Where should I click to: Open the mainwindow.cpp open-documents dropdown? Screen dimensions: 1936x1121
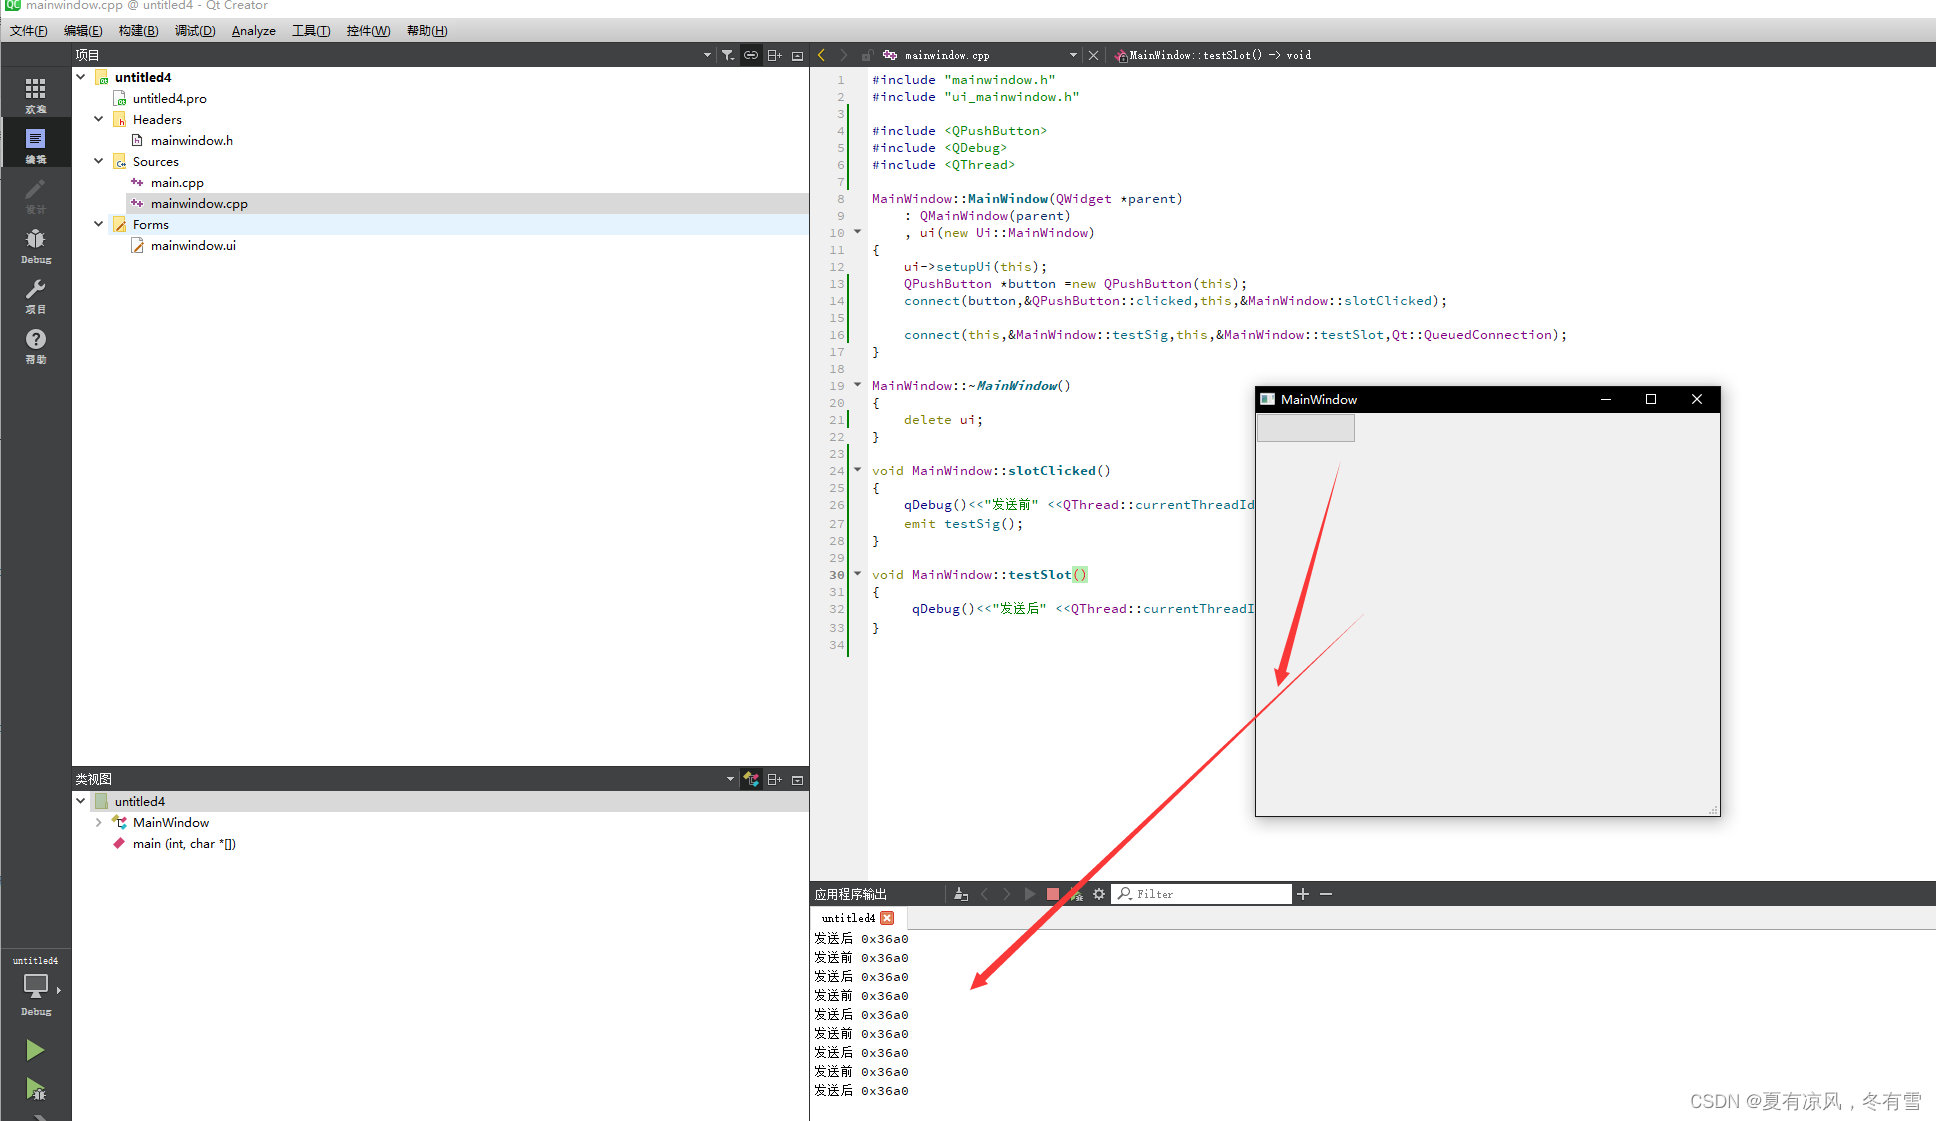(1073, 55)
